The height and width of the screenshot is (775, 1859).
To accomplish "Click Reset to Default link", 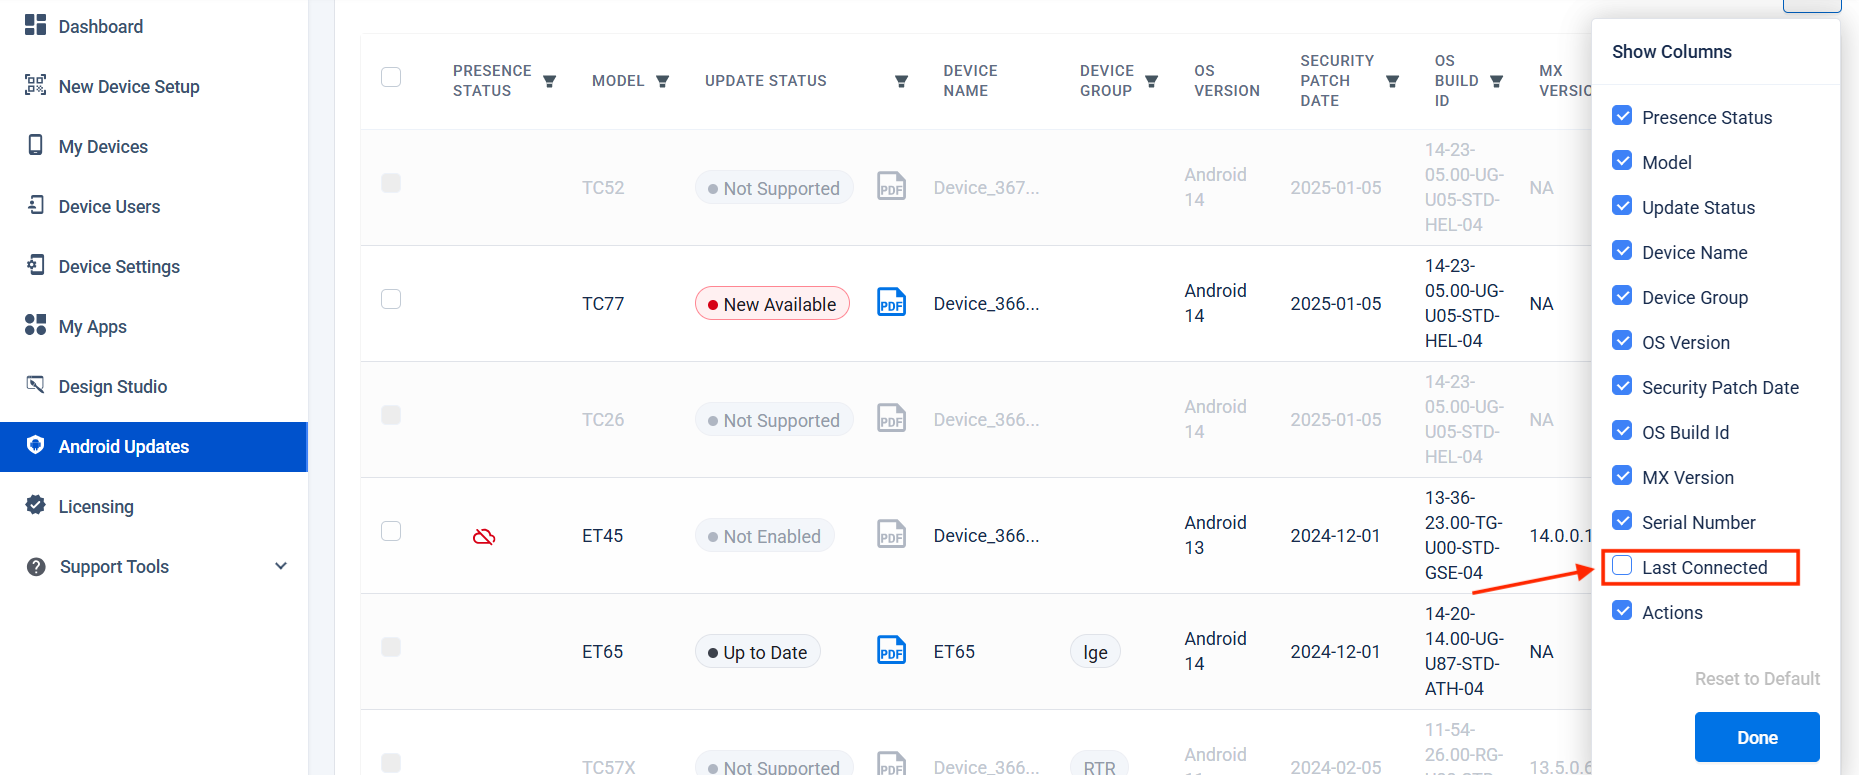I will (1756, 679).
